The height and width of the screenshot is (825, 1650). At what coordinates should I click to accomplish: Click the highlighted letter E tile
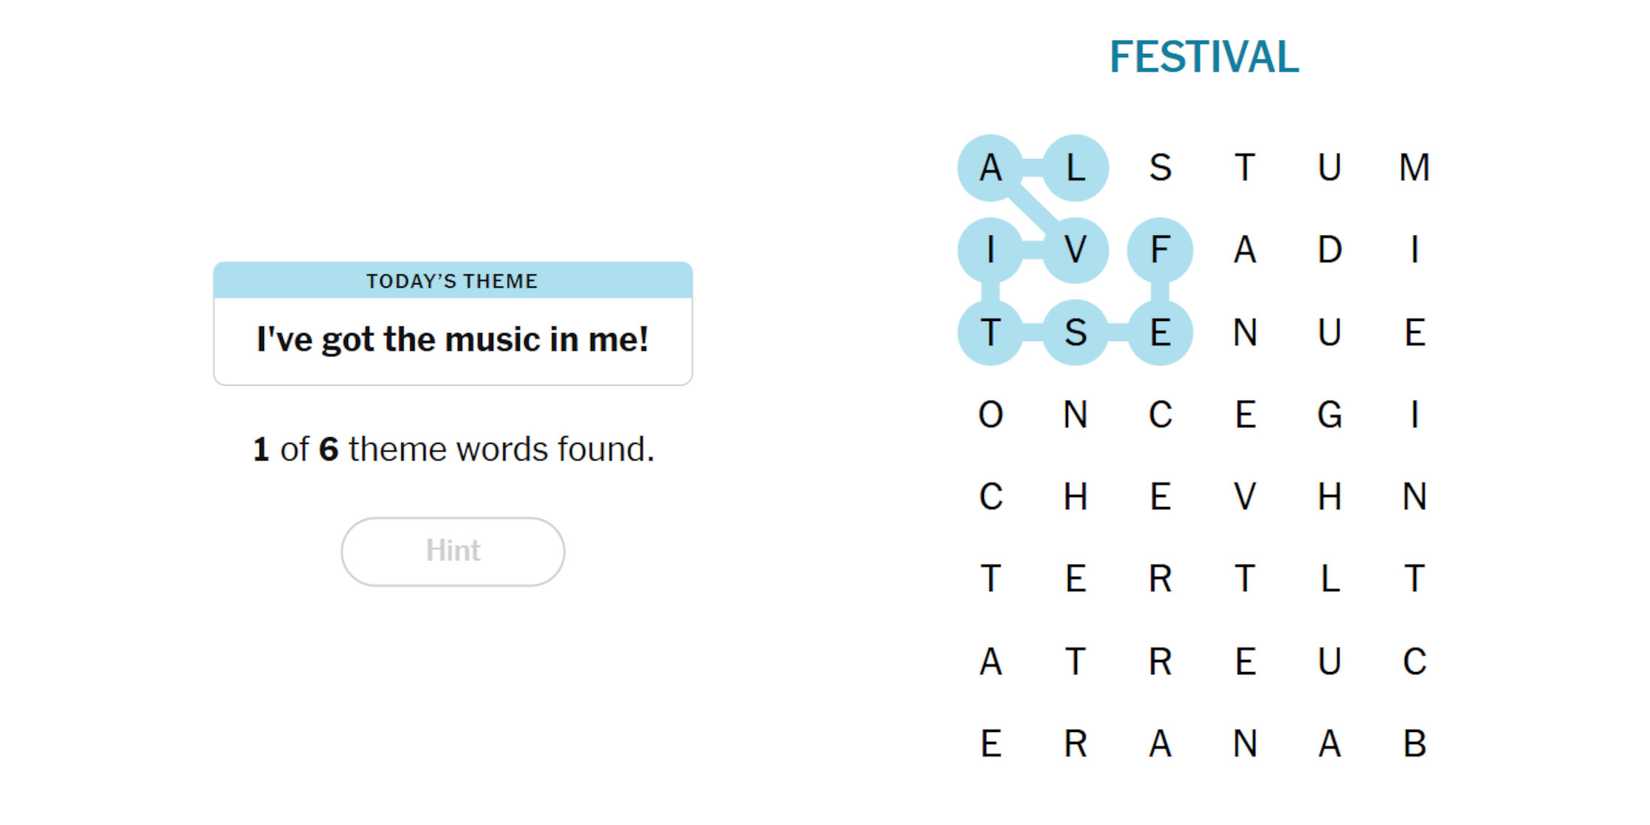1159,332
